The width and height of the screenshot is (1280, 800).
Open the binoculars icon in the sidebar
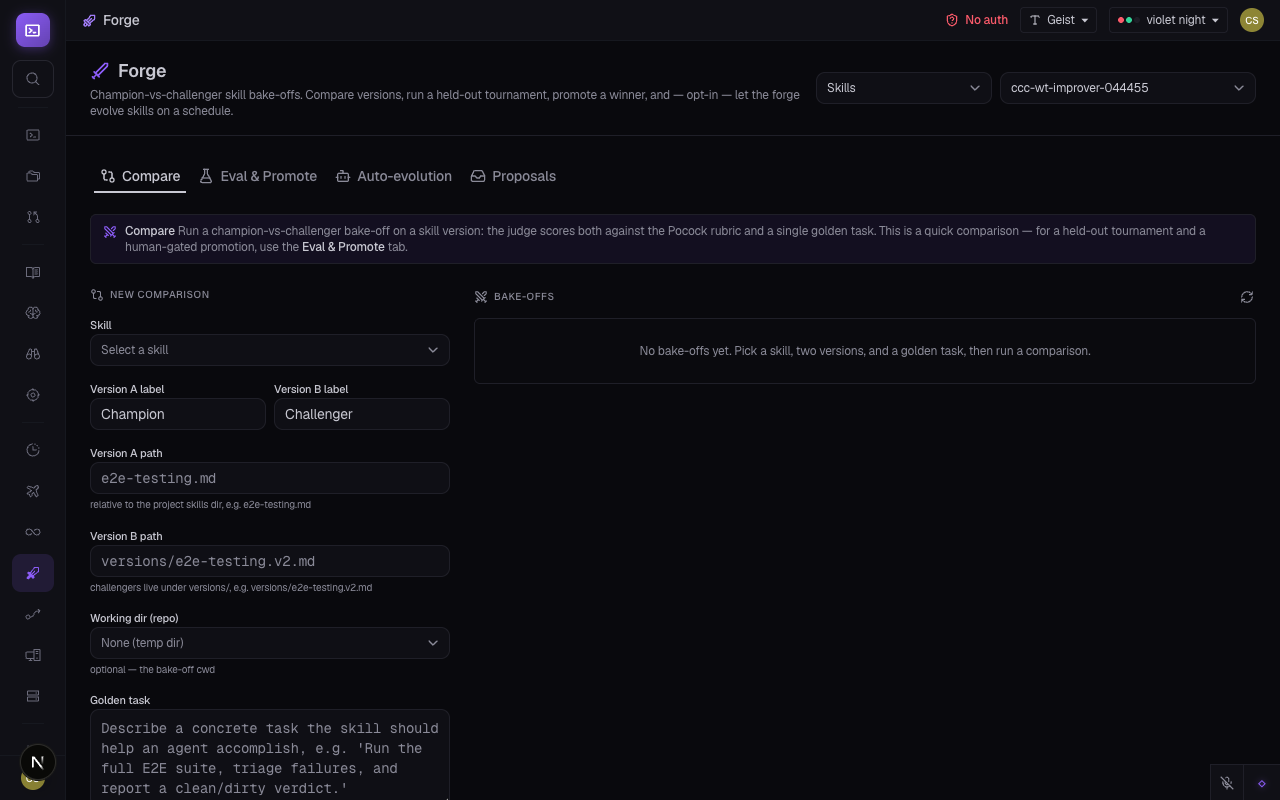(33, 354)
